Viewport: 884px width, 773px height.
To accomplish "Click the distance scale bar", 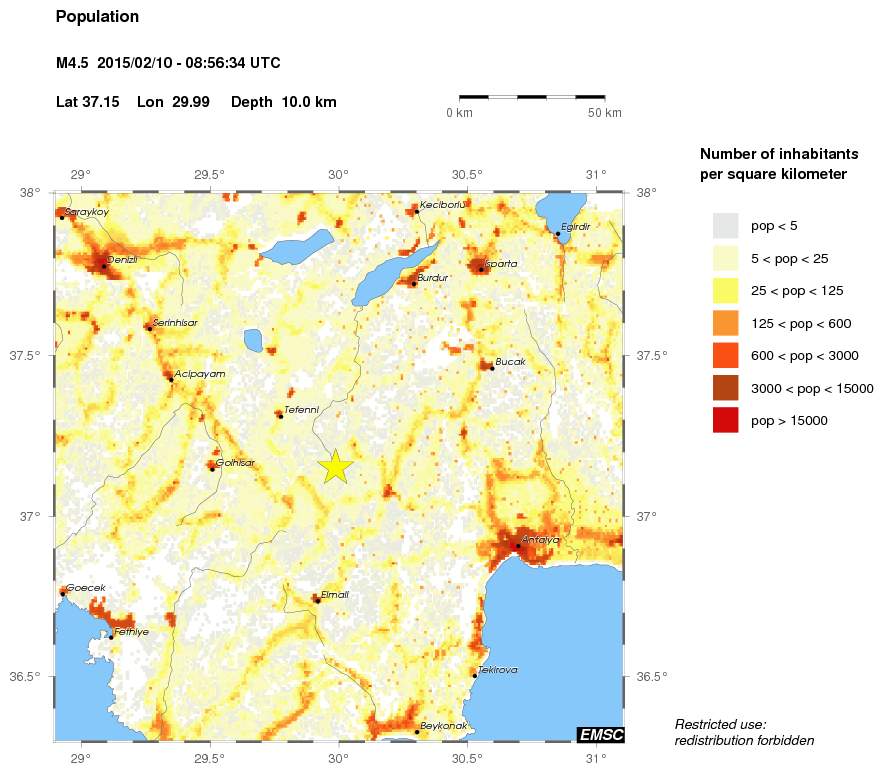I will 532,97.
